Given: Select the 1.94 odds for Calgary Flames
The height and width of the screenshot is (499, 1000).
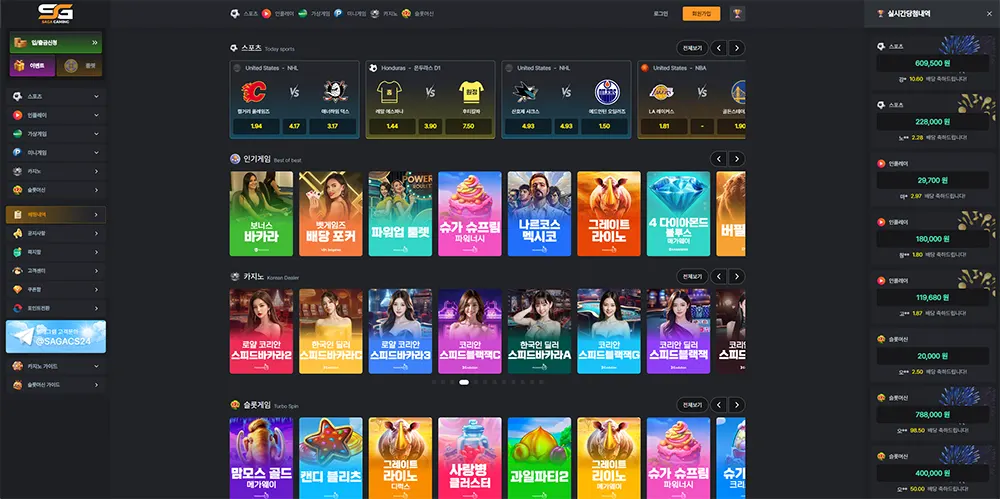Looking at the screenshot, I should pyautogui.click(x=256, y=126).
